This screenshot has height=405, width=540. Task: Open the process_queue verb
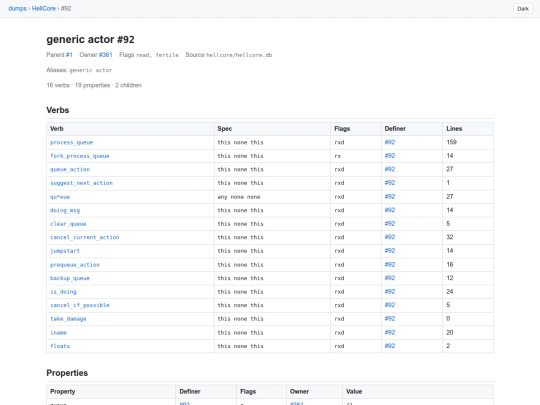(x=72, y=142)
